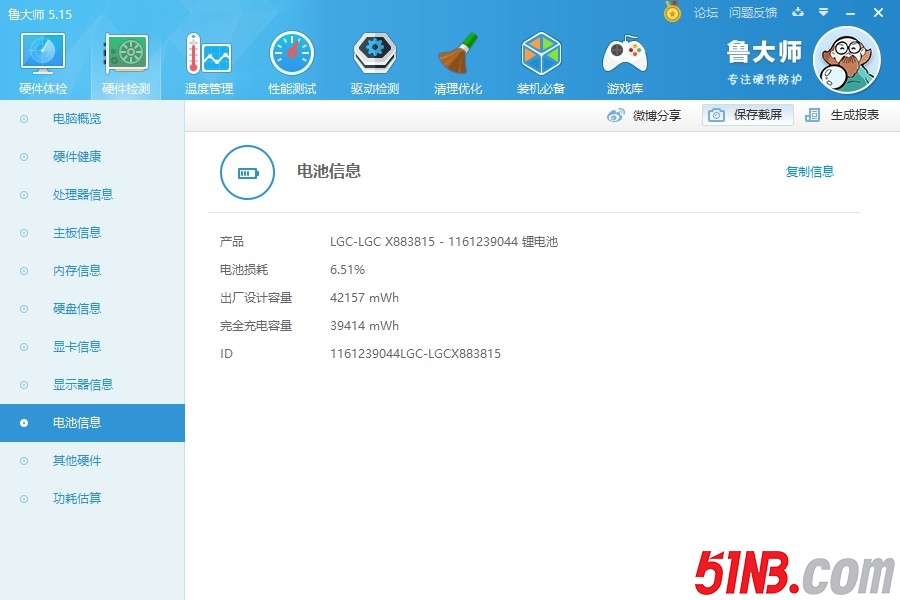Generate report with 生成报表
This screenshot has width=900, height=600.
(x=843, y=115)
